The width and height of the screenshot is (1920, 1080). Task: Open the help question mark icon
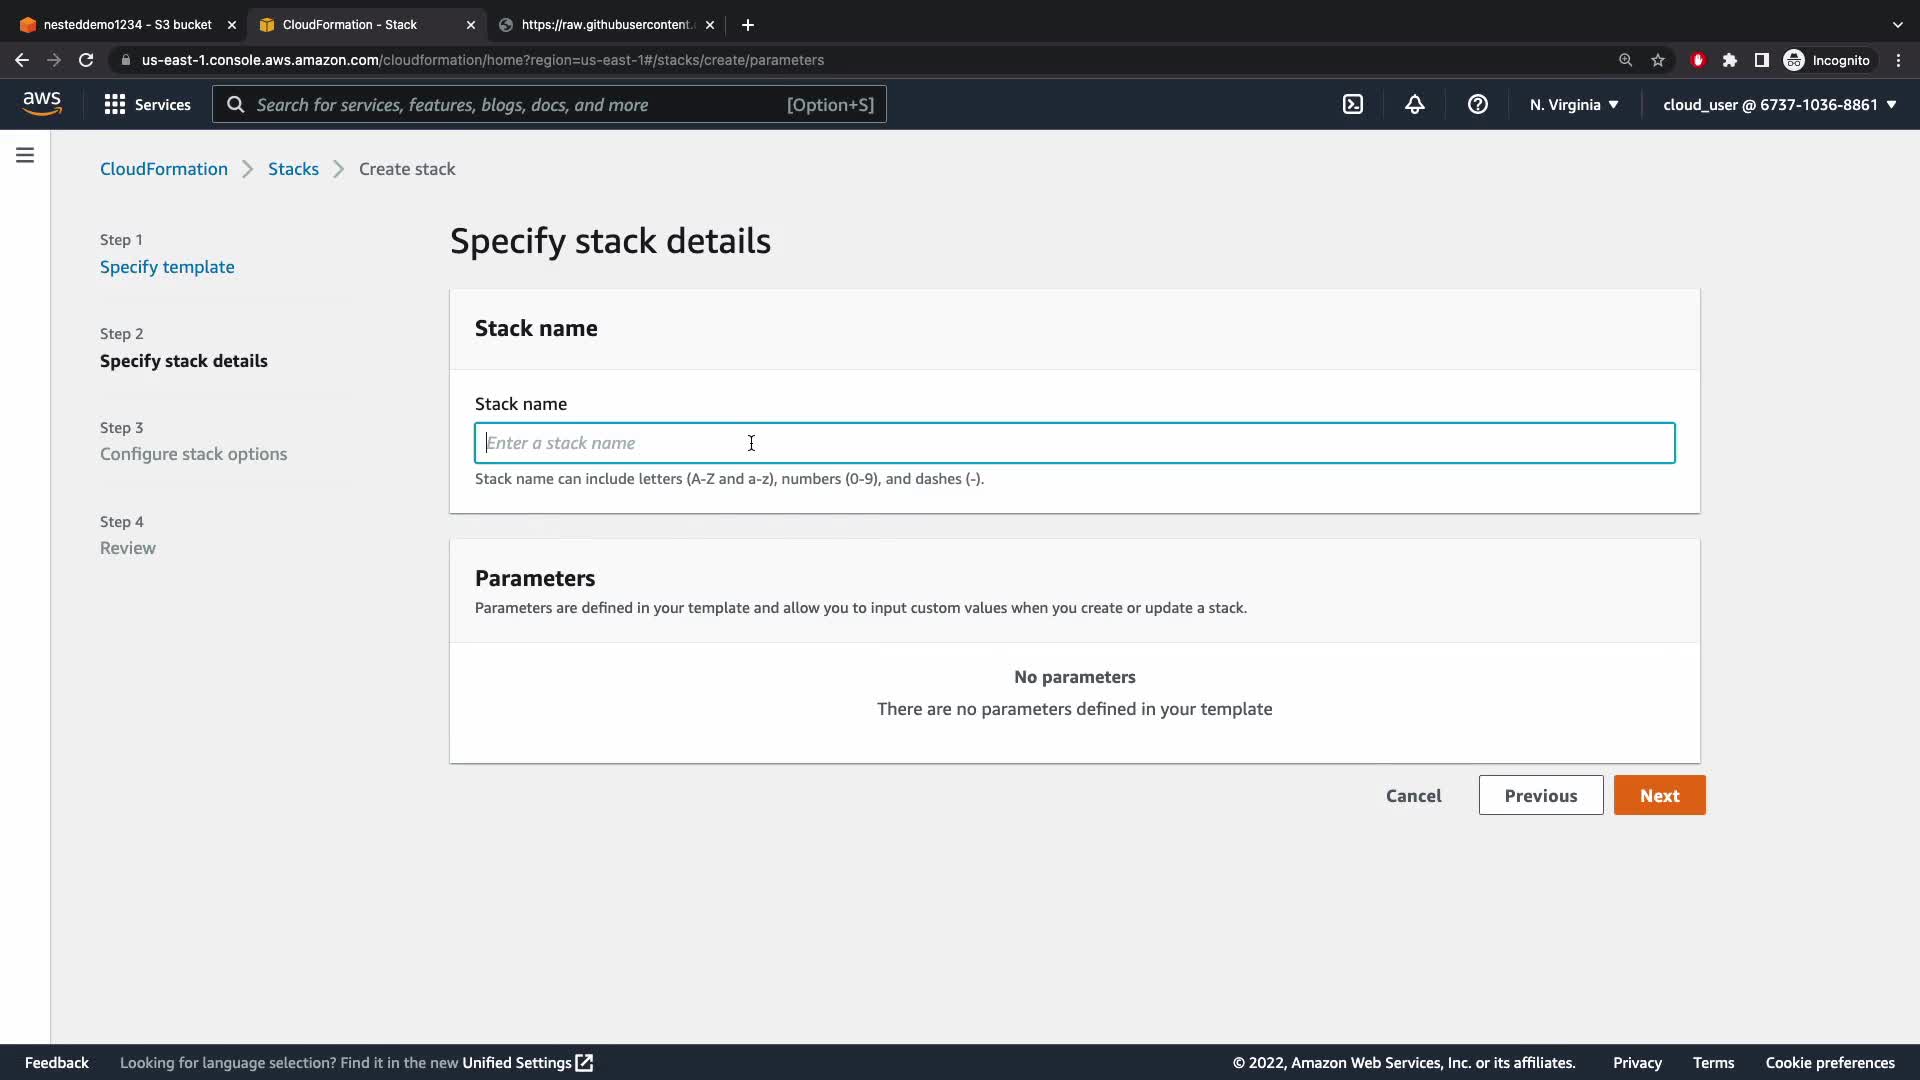pos(1477,104)
